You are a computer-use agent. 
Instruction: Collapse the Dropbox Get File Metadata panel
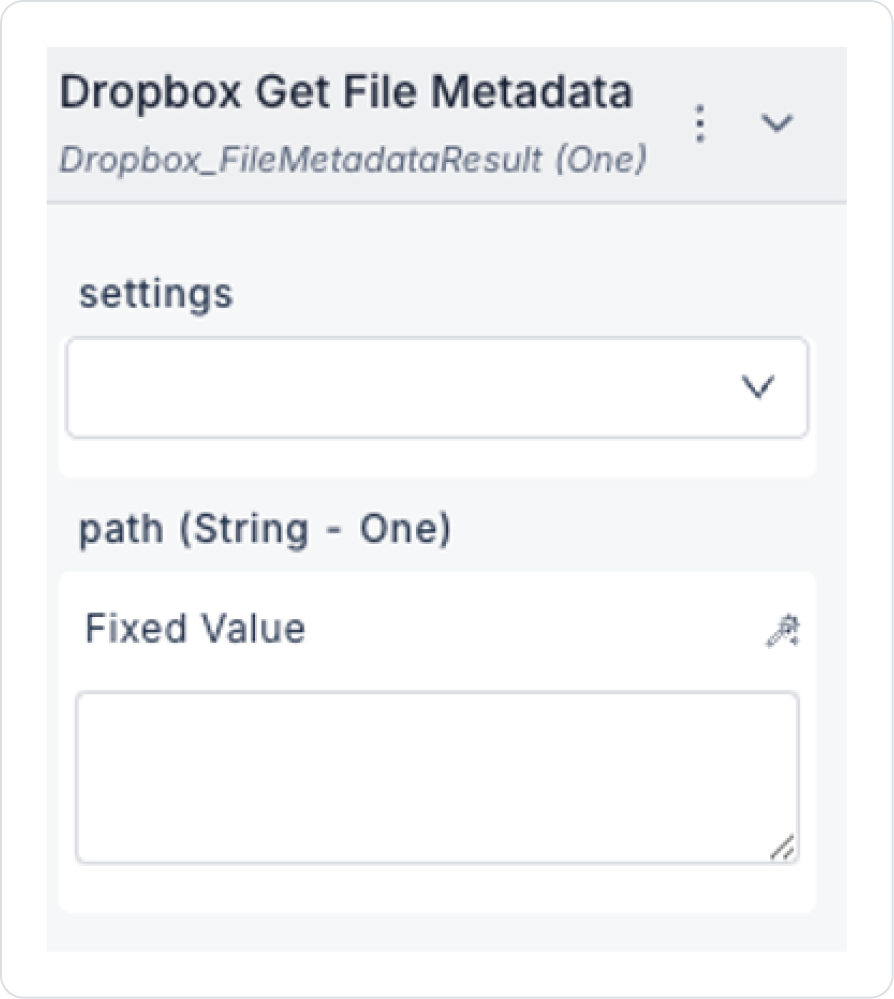[777, 122]
